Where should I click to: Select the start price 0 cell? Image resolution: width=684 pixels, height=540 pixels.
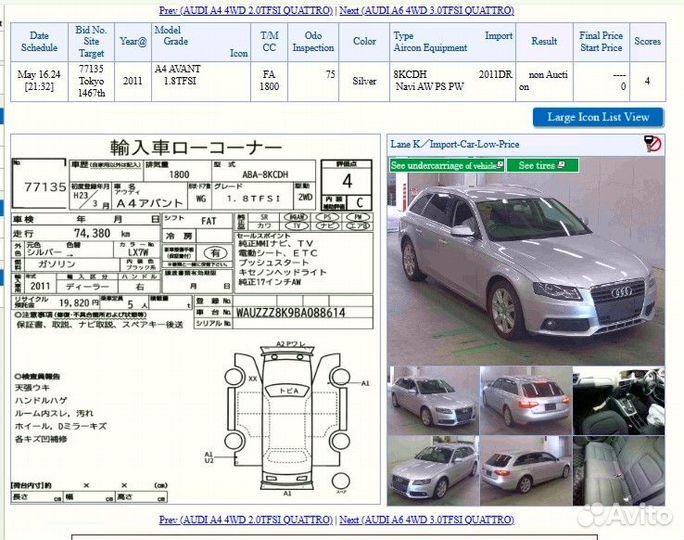pos(601,81)
